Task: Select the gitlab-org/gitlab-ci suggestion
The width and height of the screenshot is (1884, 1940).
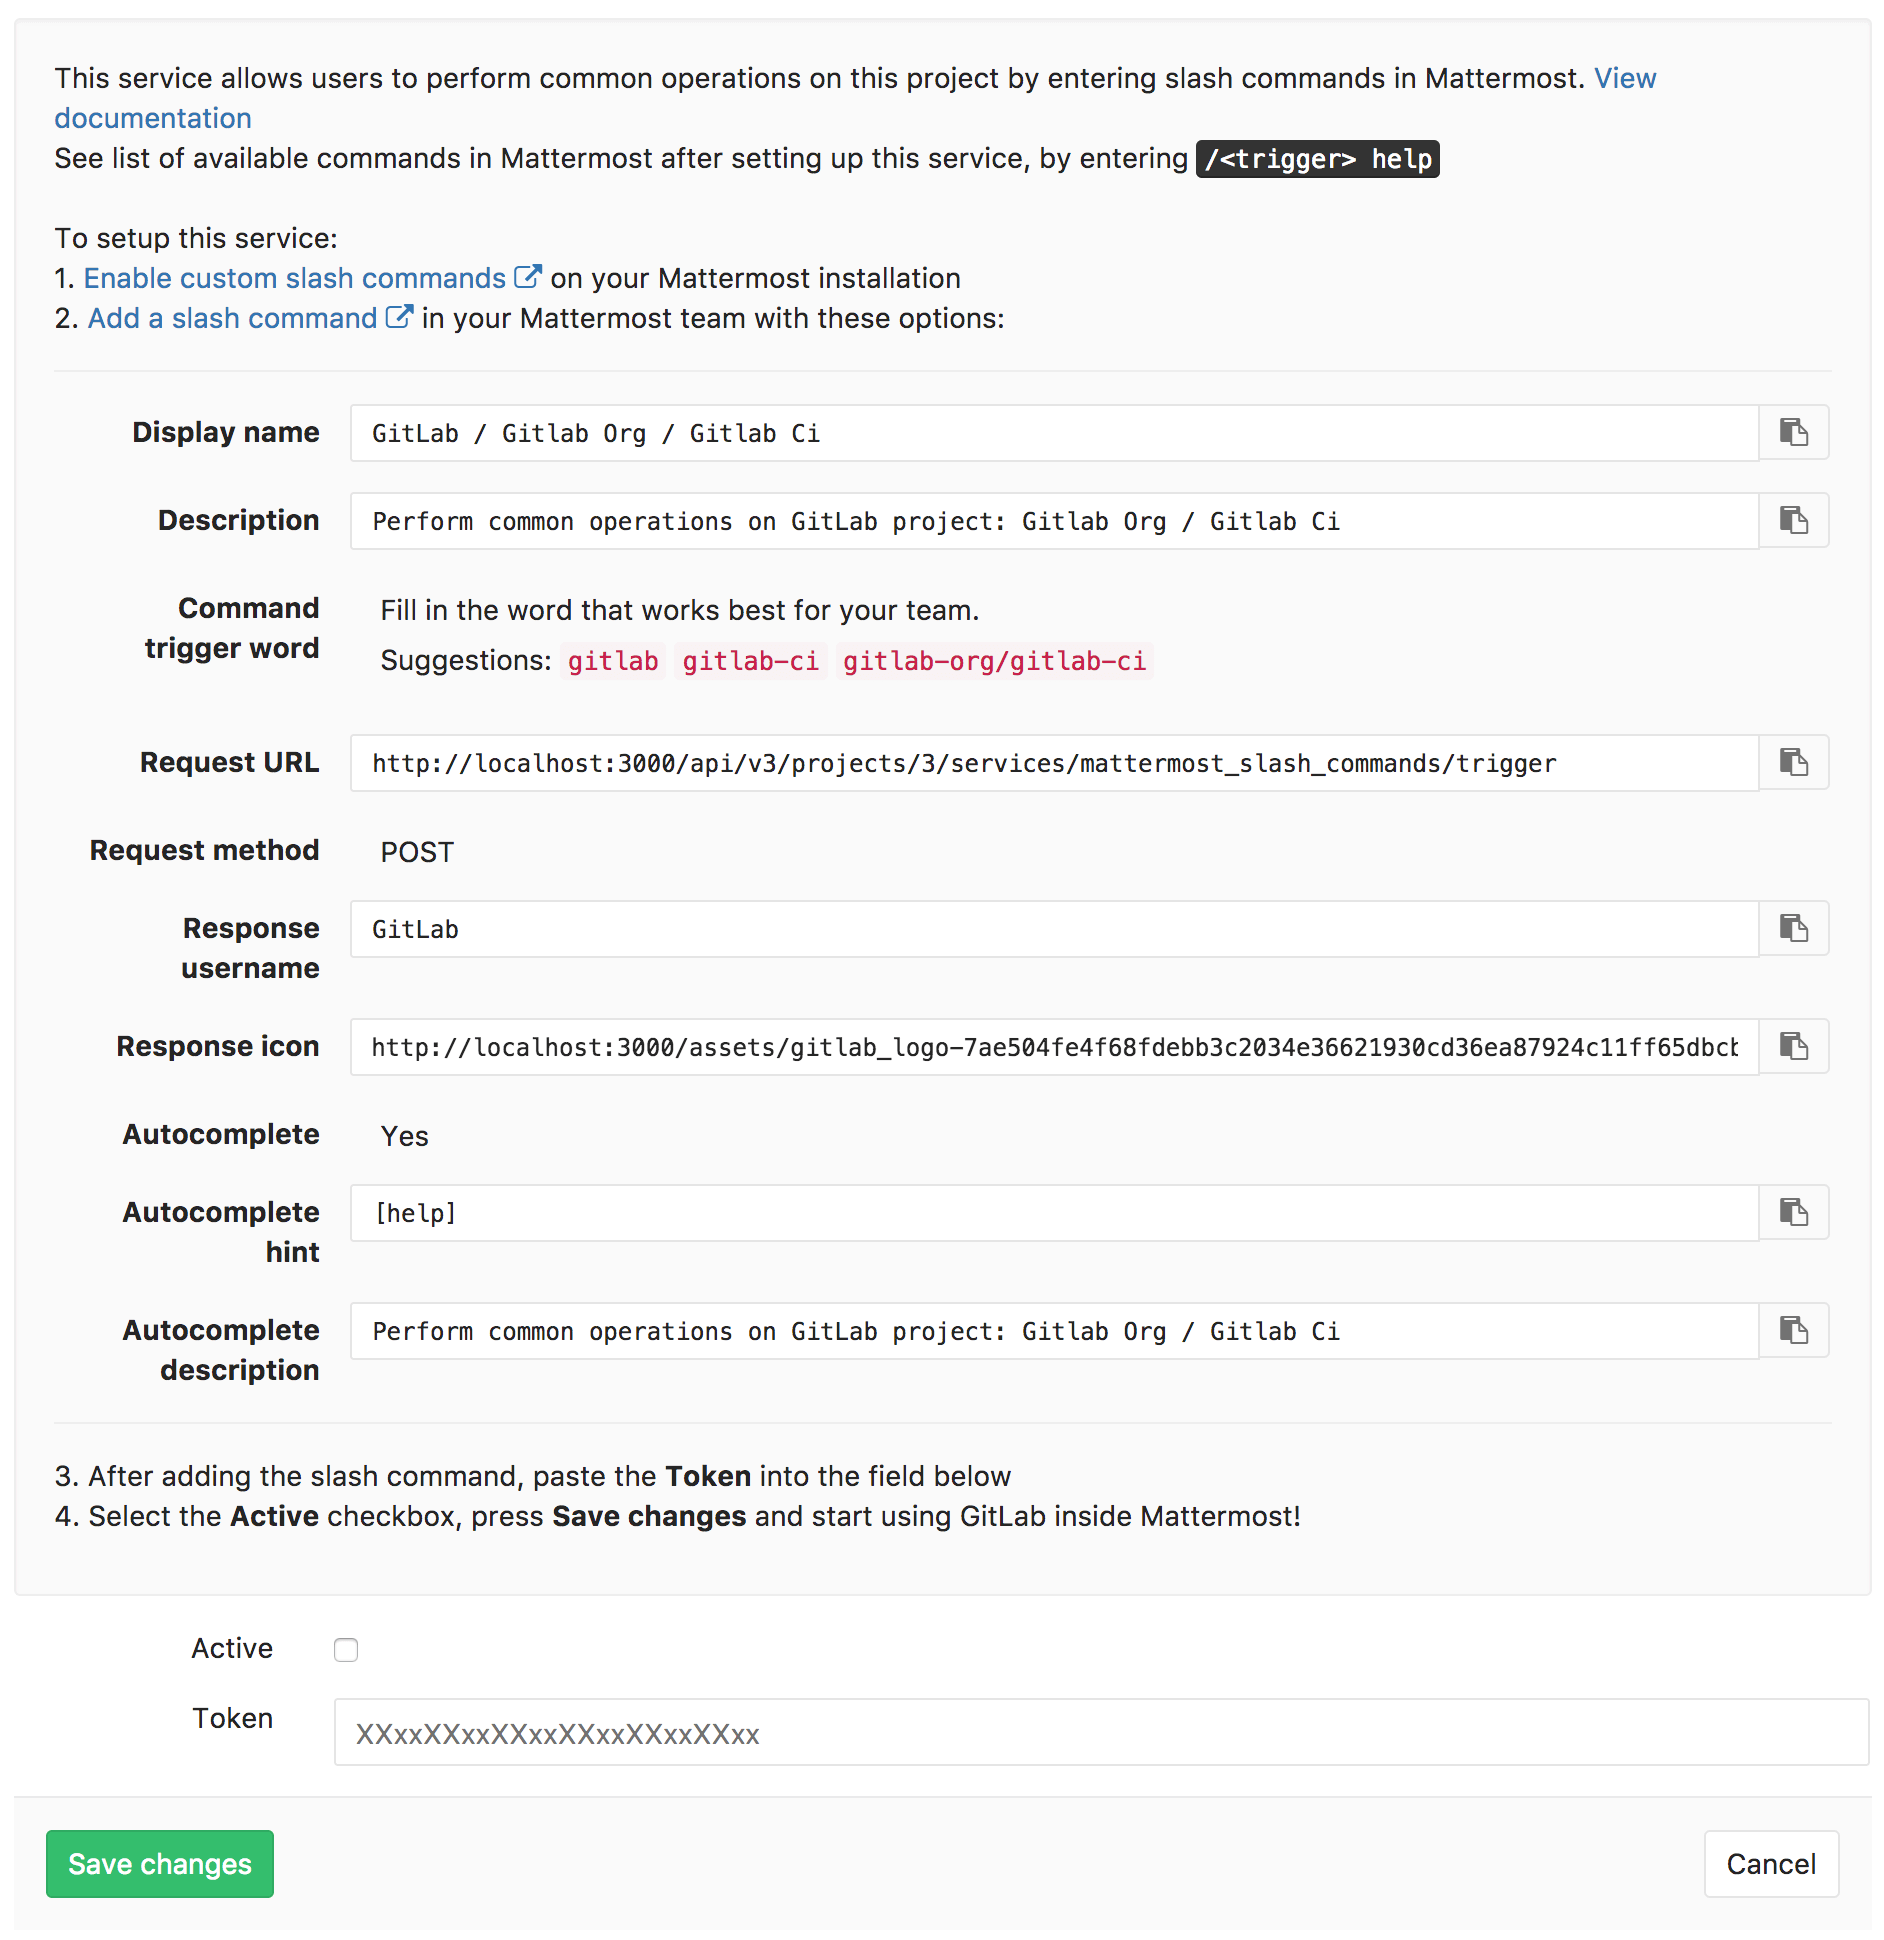Action: tap(994, 660)
